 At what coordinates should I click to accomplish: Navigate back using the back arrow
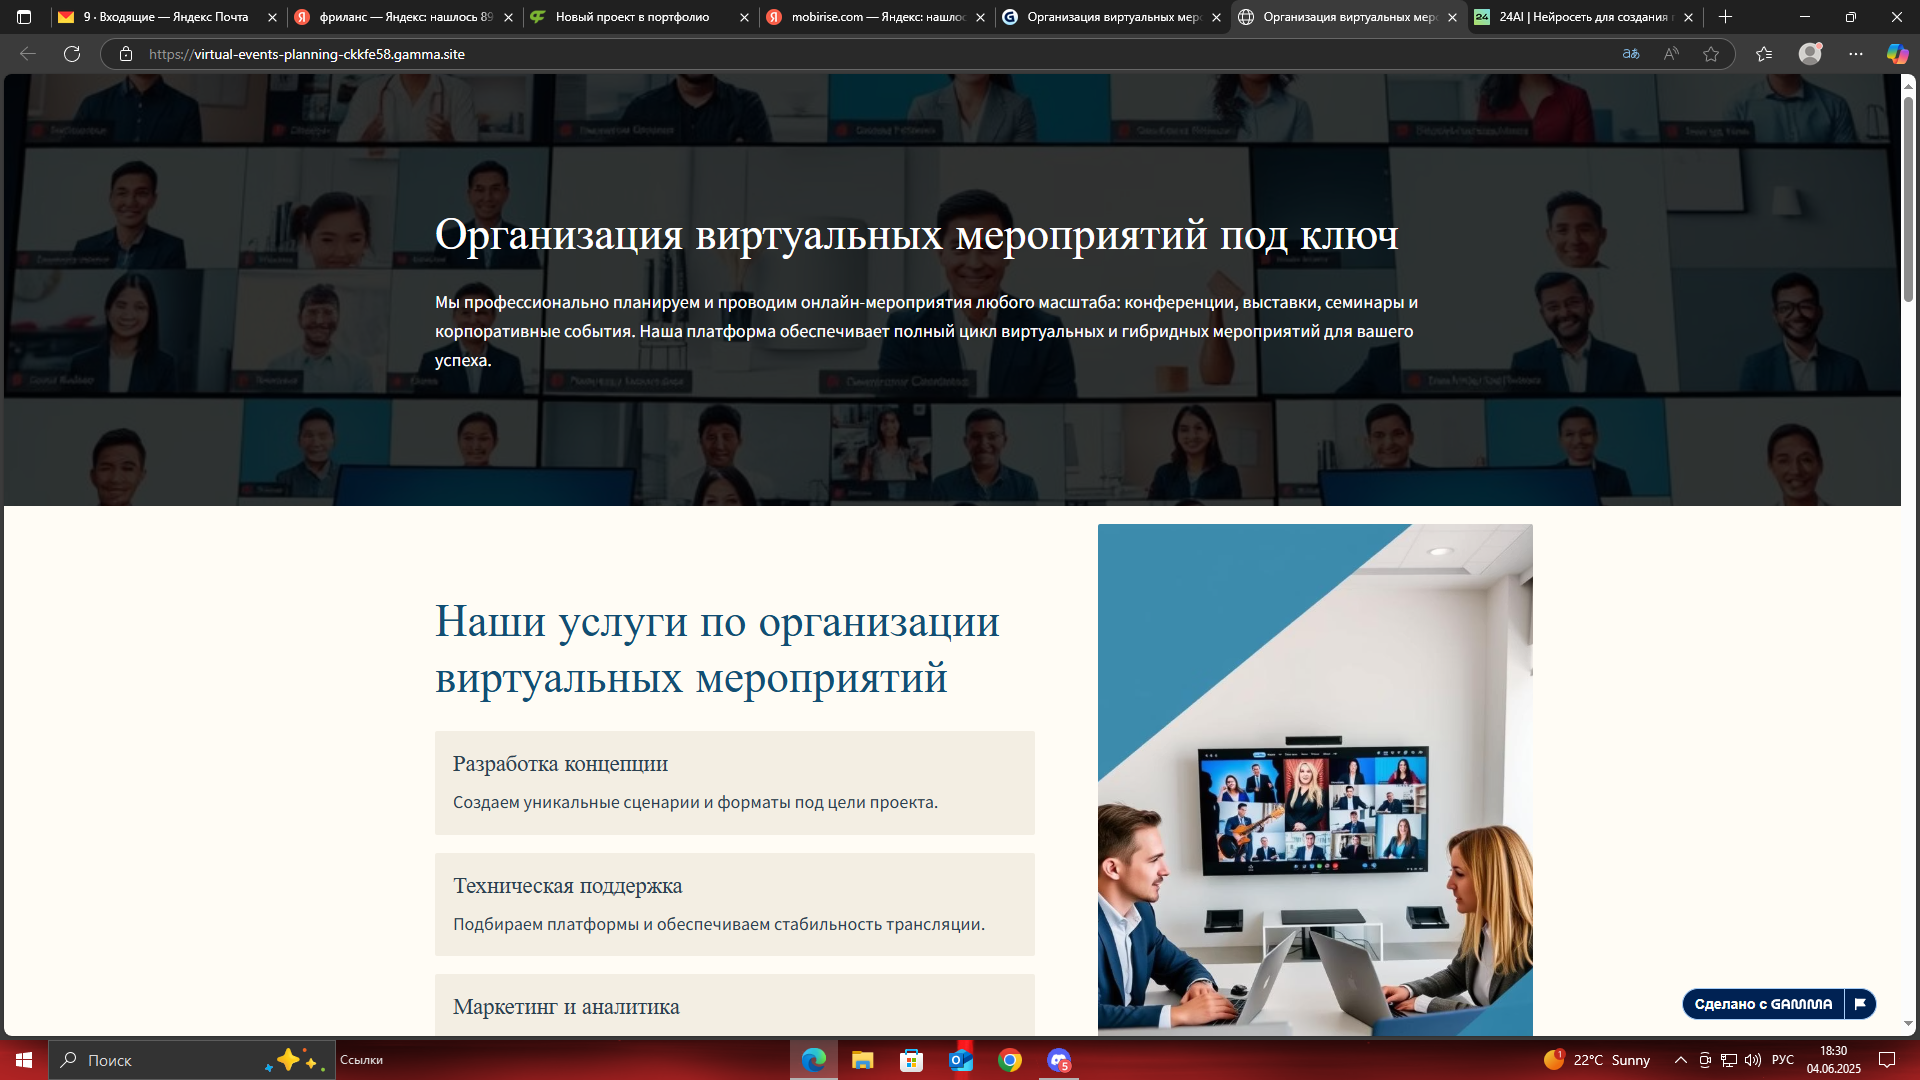28,54
